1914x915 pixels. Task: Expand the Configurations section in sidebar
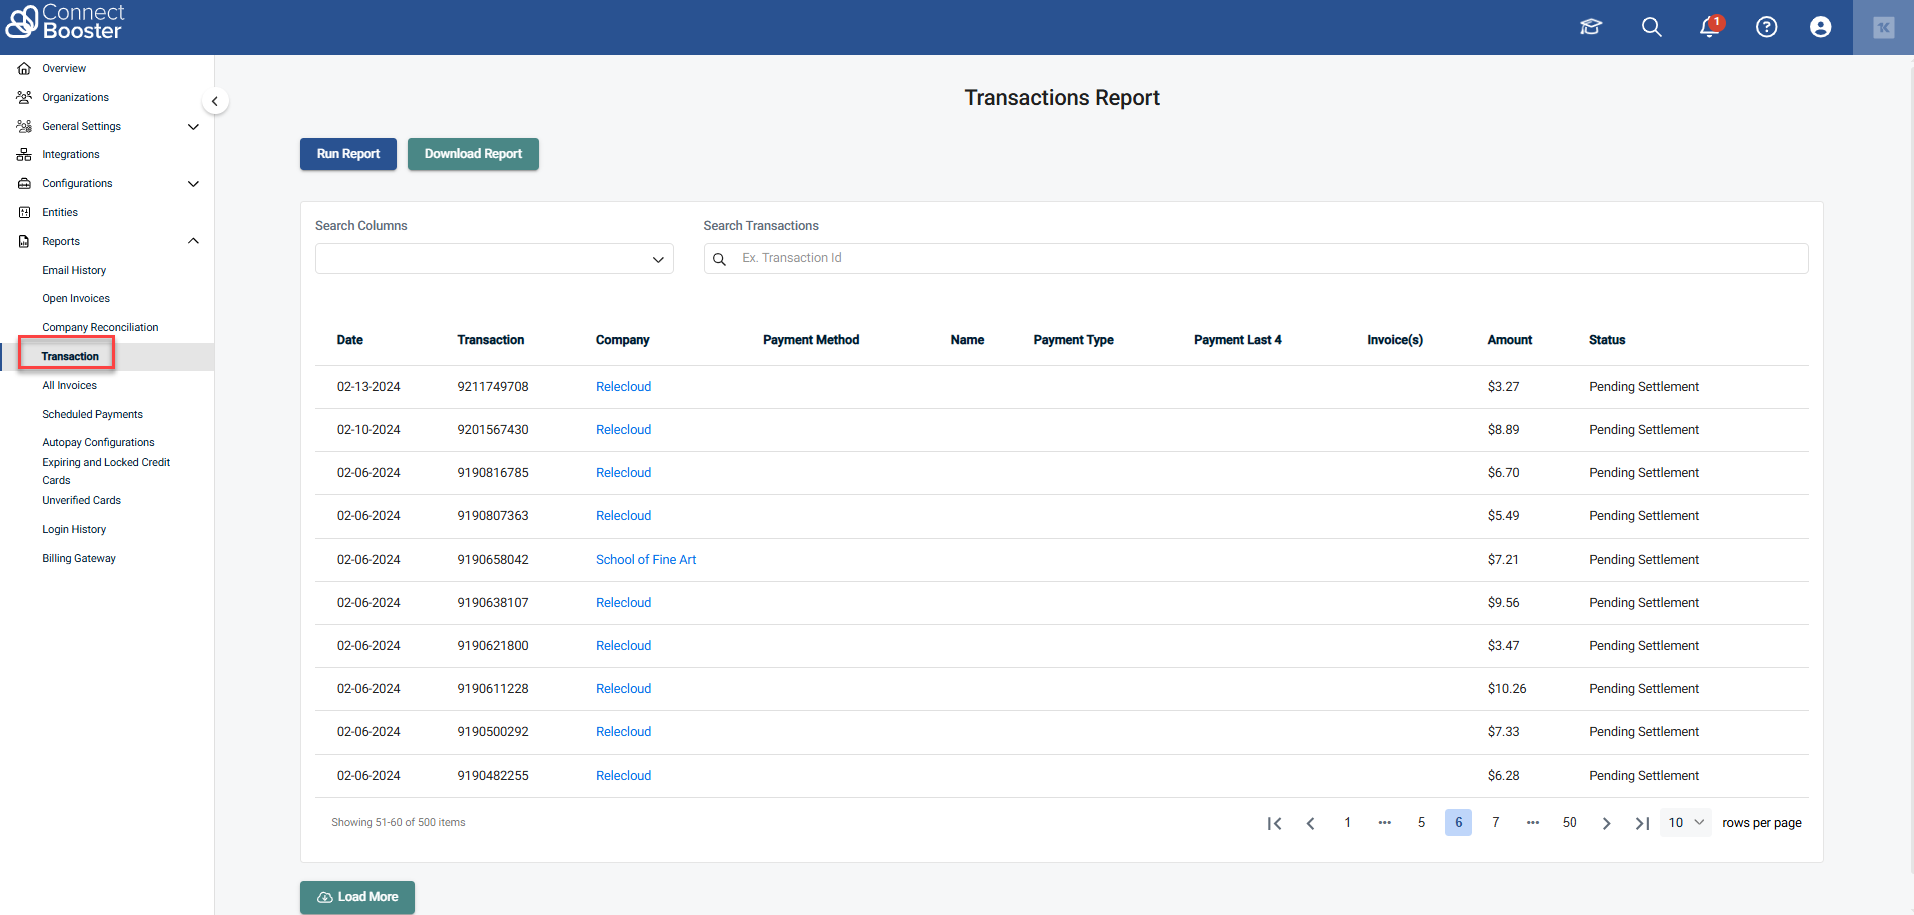193,183
